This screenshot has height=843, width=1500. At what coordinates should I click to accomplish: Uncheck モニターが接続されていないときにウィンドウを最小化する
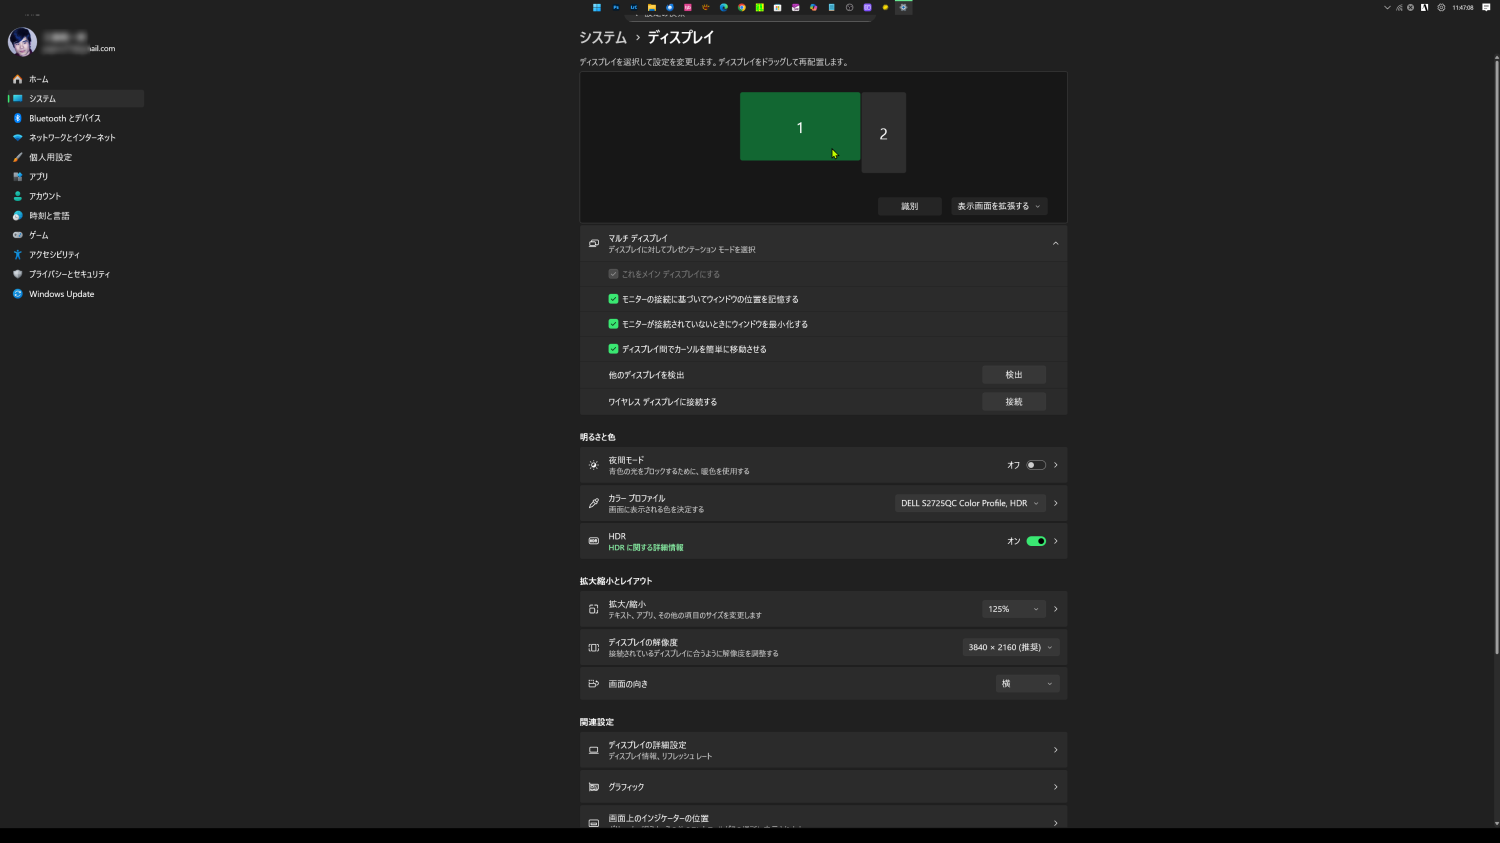point(613,324)
